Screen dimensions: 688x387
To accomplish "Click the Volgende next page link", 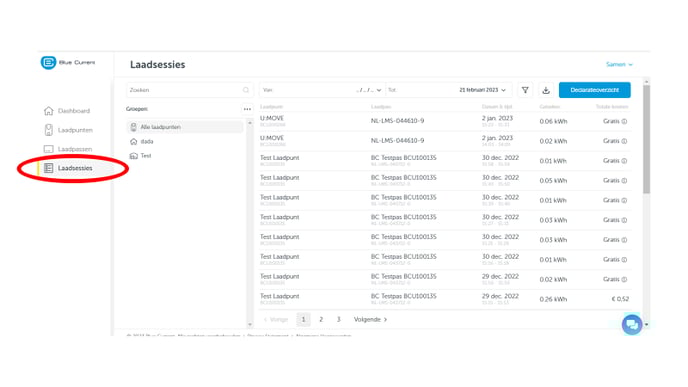I will pyautogui.click(x=370, y=319).
